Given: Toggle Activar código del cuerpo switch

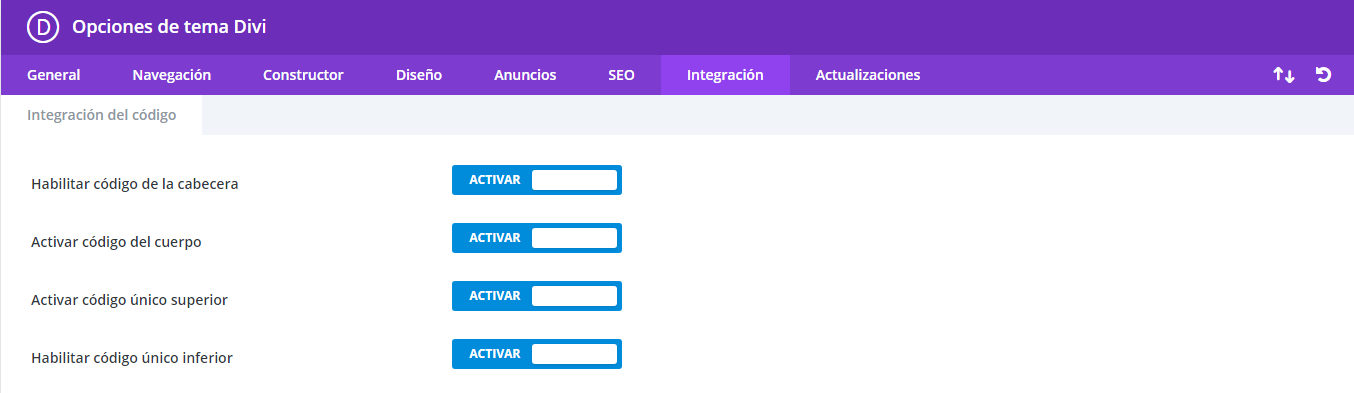Looking at the screenshot, I should [537, 238].
